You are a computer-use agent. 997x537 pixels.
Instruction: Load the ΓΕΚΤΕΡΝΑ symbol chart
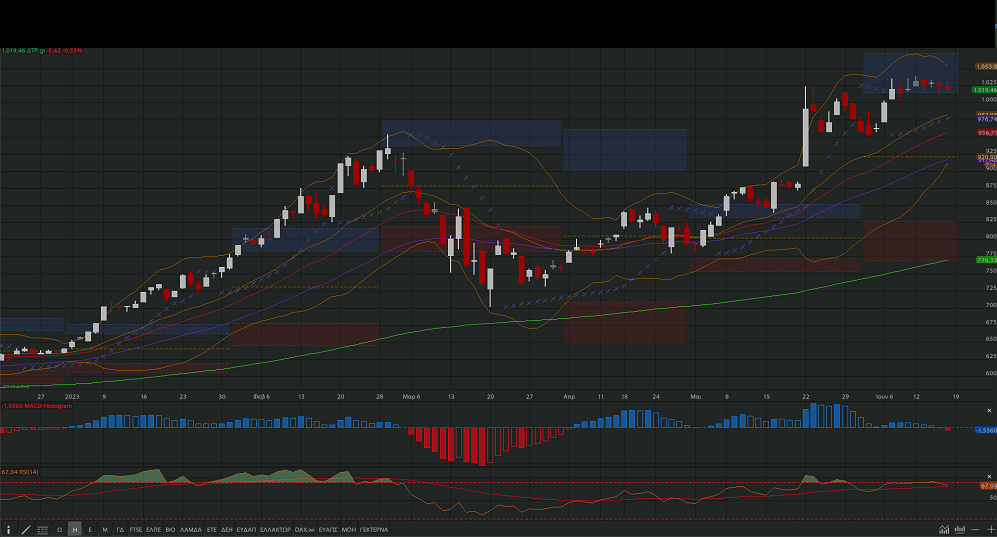point(374,529)
